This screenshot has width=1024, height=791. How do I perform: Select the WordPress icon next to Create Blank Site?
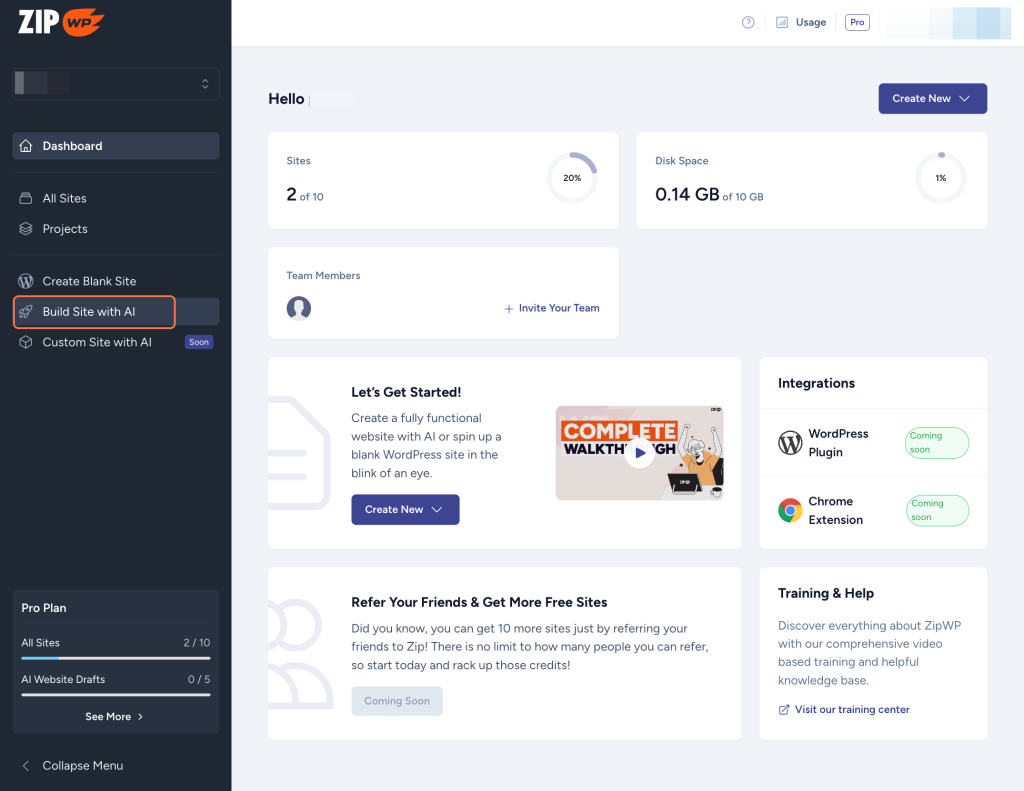pos(24,281)
